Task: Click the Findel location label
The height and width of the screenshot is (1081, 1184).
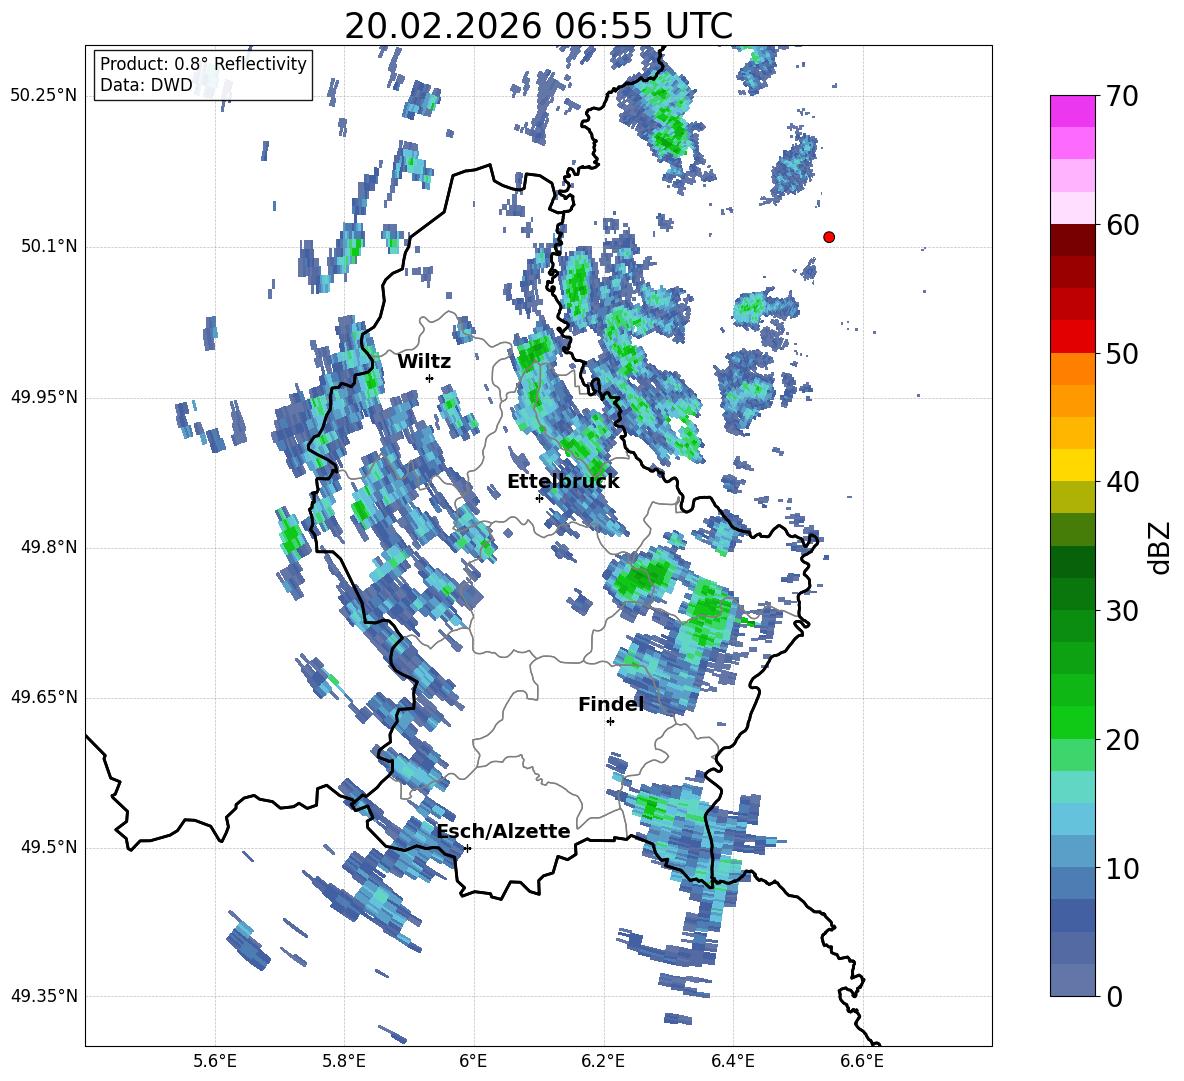Action: click(x=611, y=704)
